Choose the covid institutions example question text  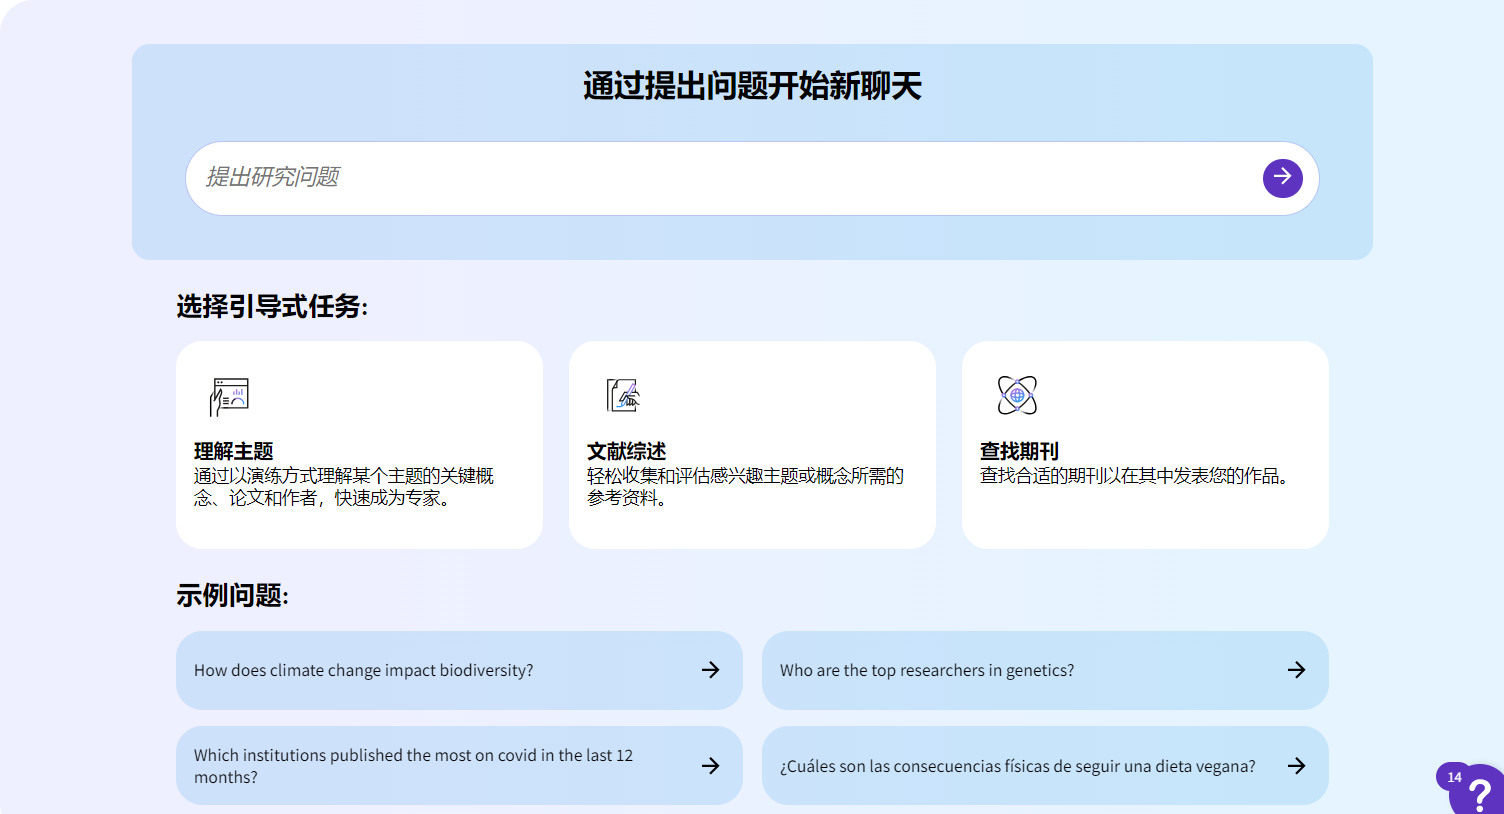click(413, 766)
